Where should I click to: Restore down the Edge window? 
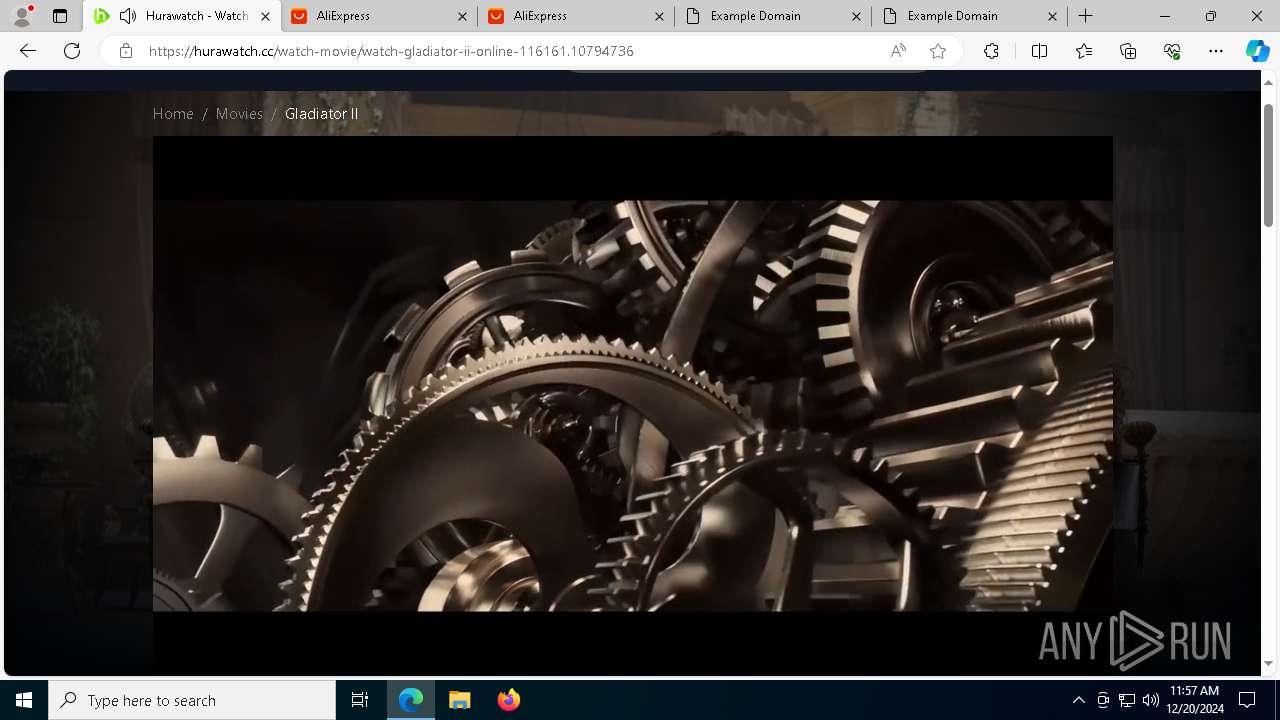1211,16
